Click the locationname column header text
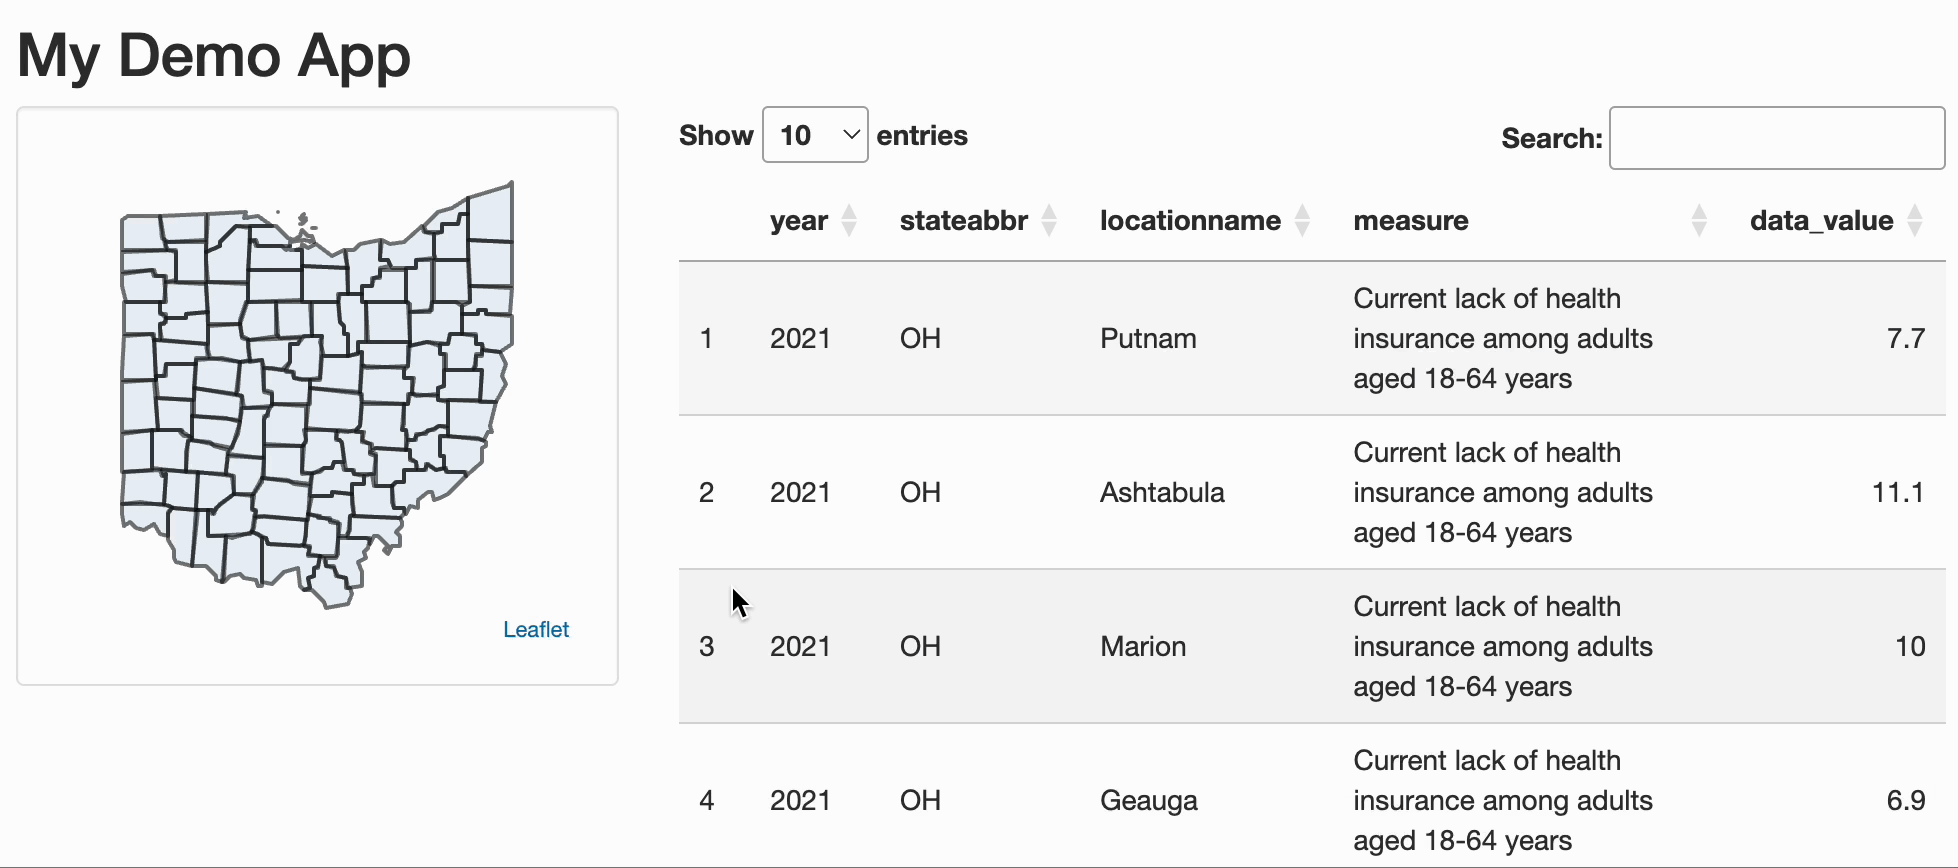 1190,221
